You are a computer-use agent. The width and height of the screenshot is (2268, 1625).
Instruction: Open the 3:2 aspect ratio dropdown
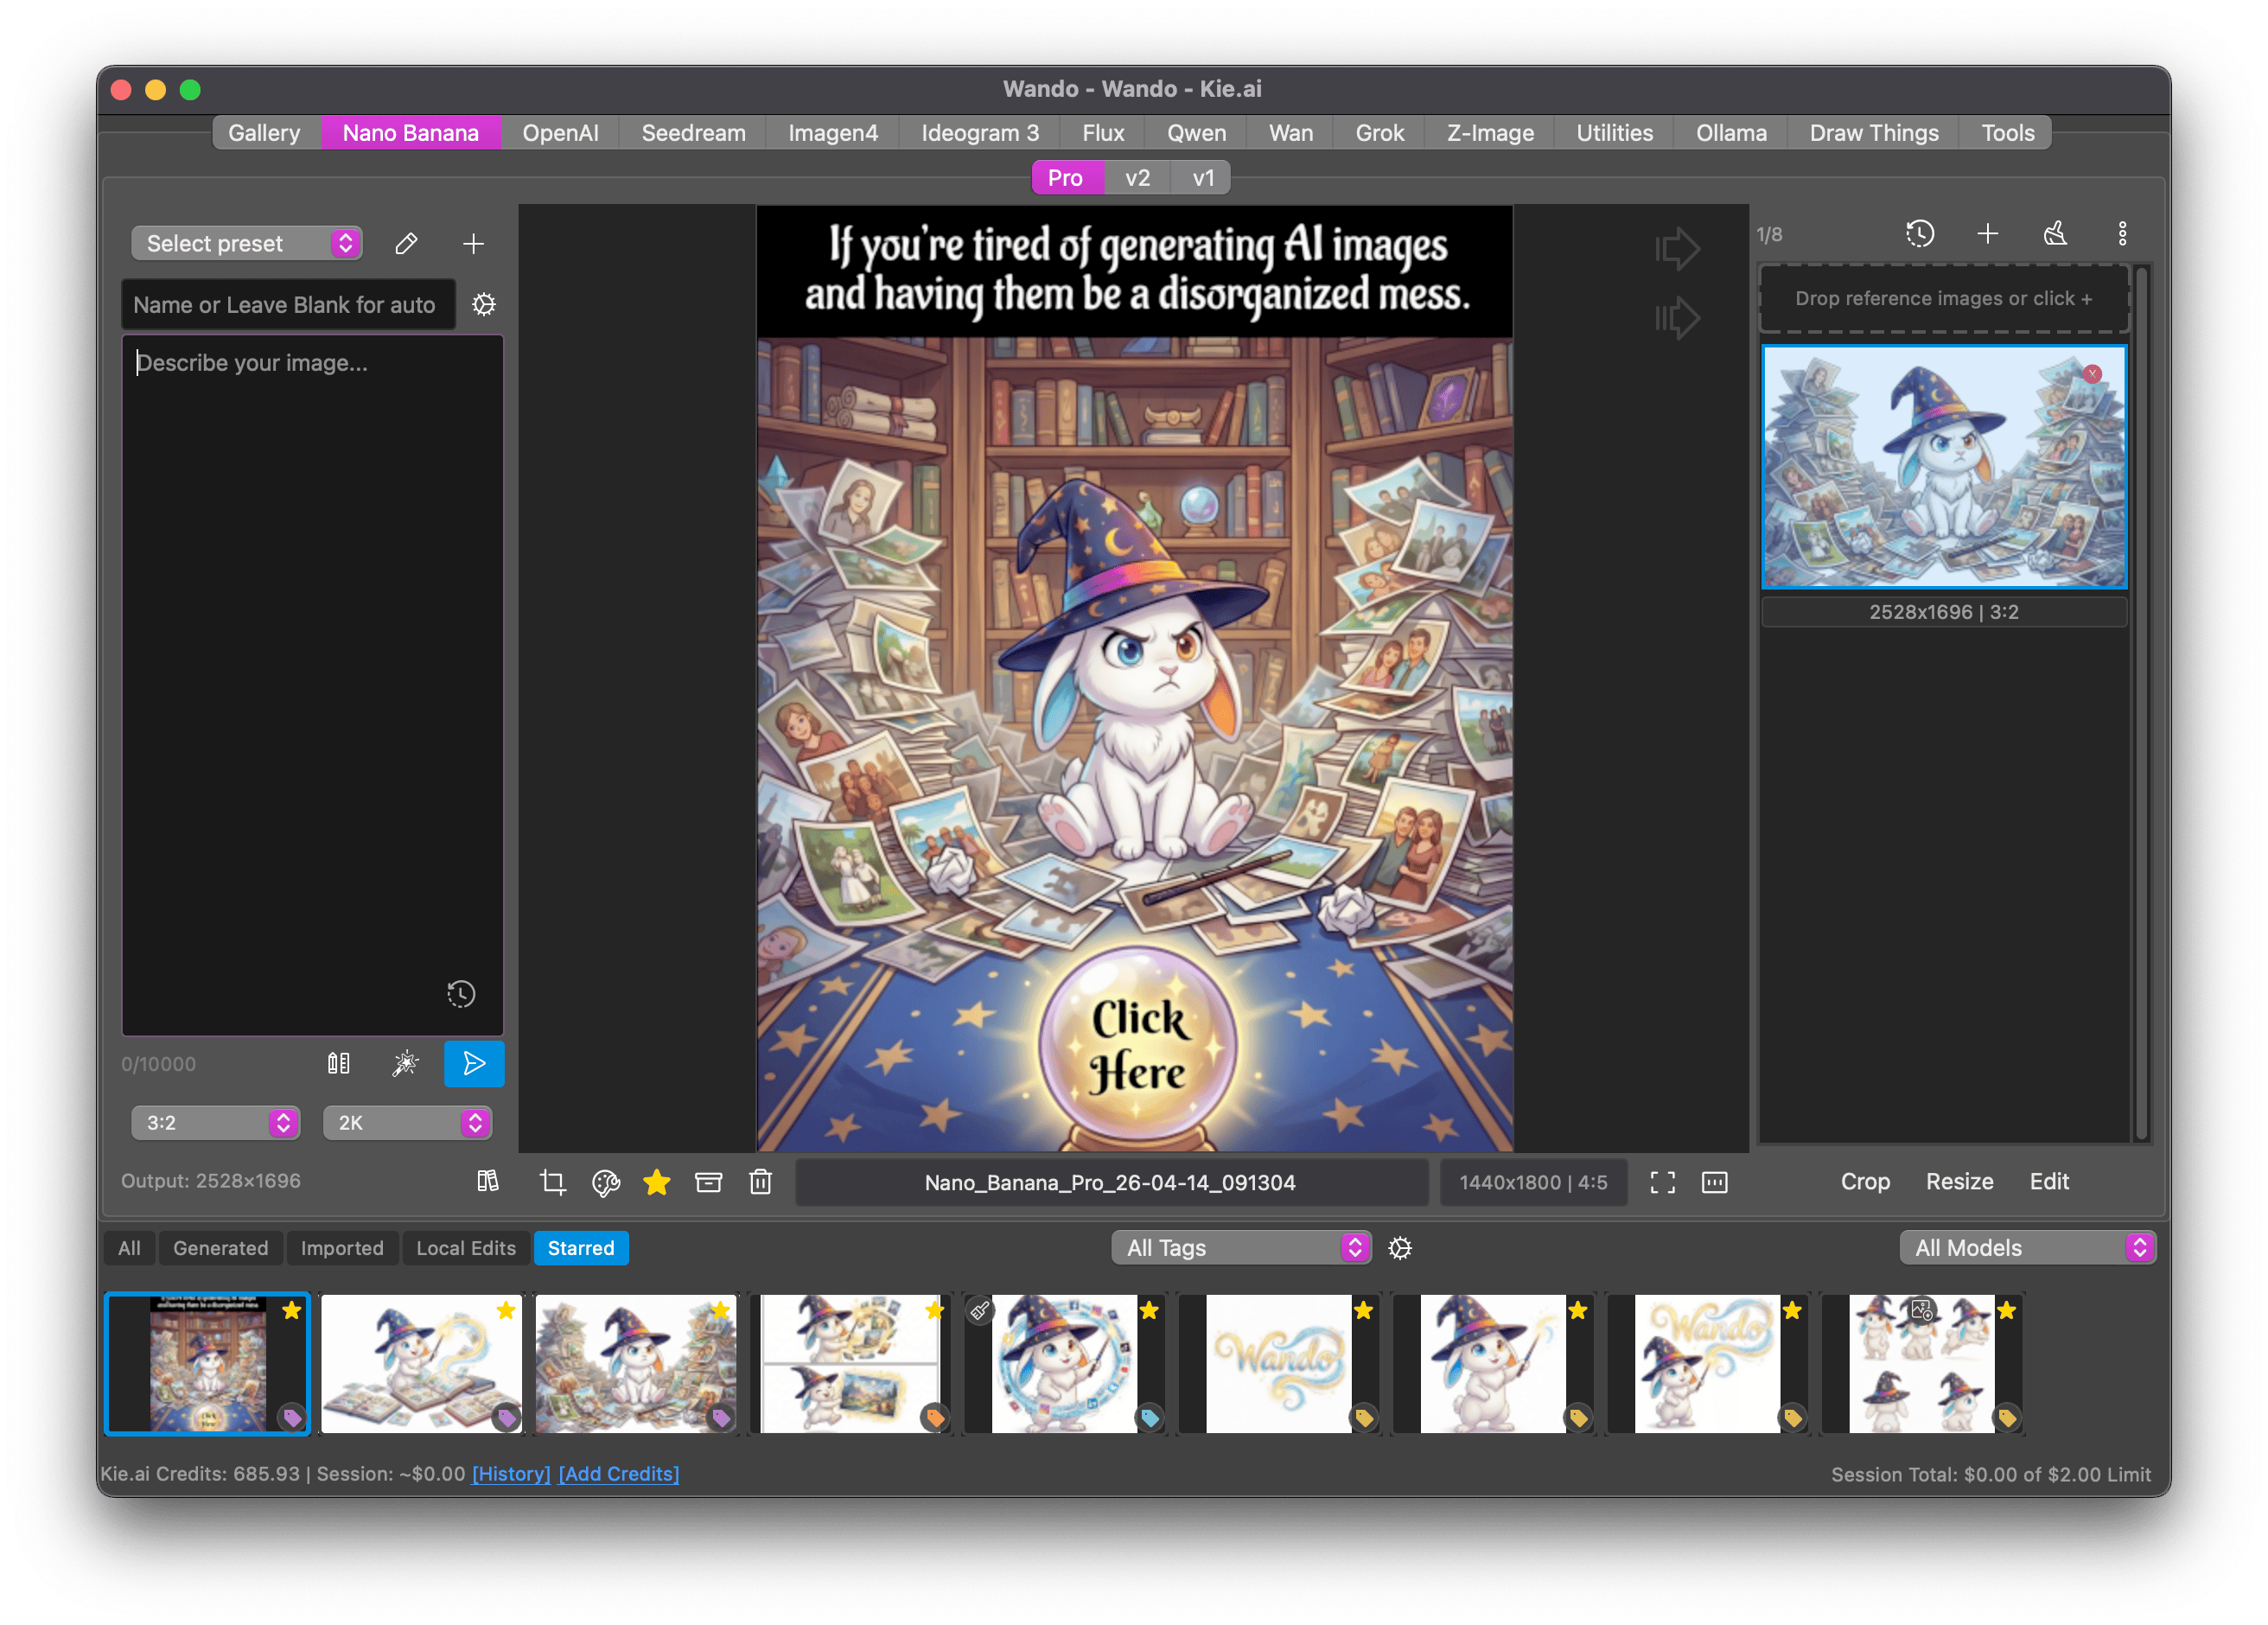click(215, 1122)
